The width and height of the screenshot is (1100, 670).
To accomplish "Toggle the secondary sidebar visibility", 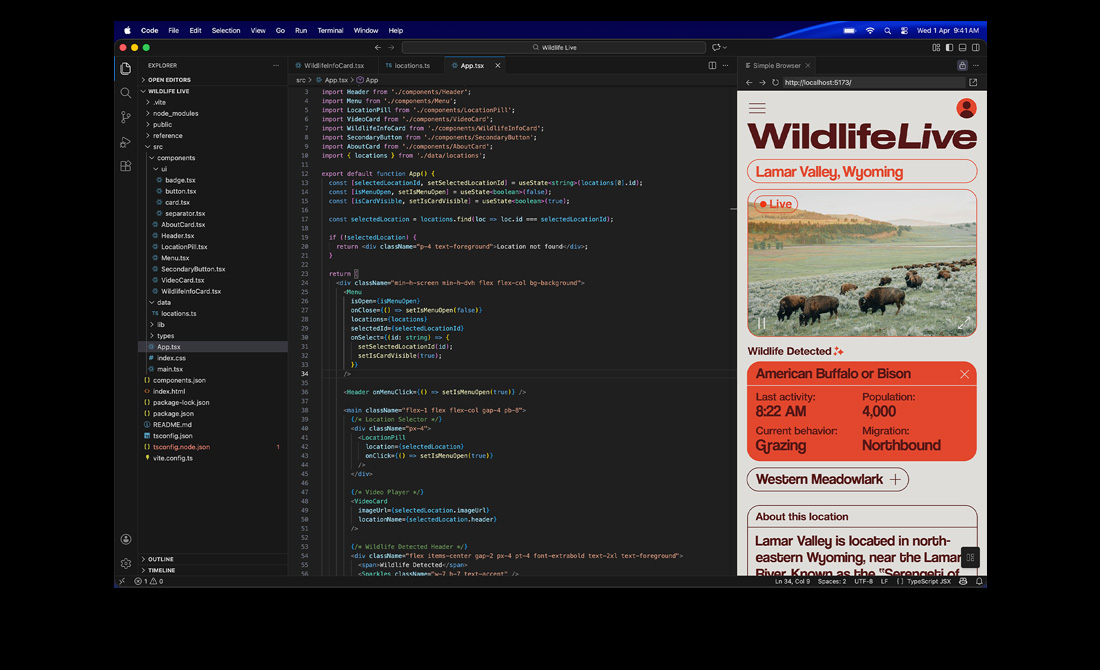I will (x=974, y=47).
